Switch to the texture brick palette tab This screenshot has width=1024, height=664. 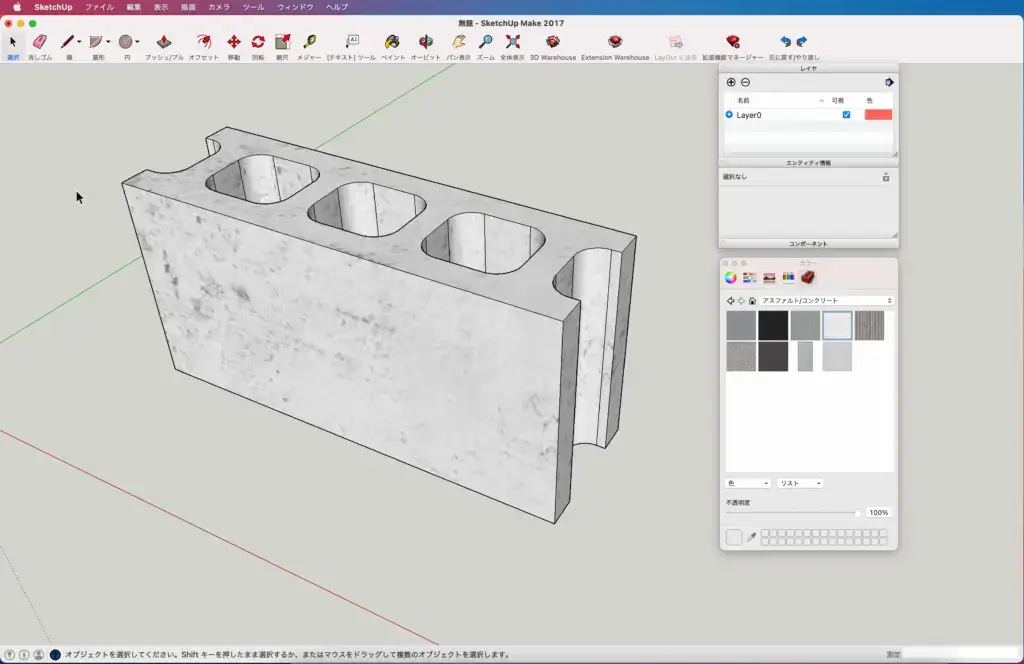[808, 277]
